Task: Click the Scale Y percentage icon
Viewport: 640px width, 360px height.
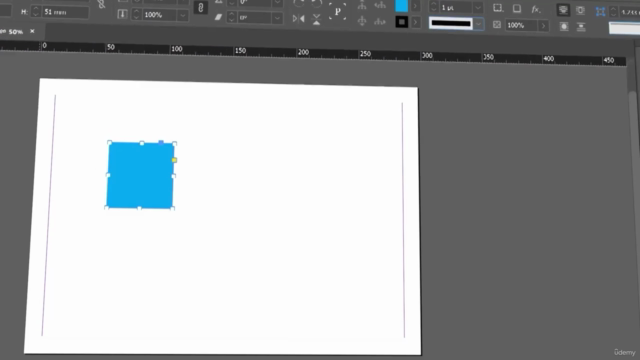Action: point(122,14)
